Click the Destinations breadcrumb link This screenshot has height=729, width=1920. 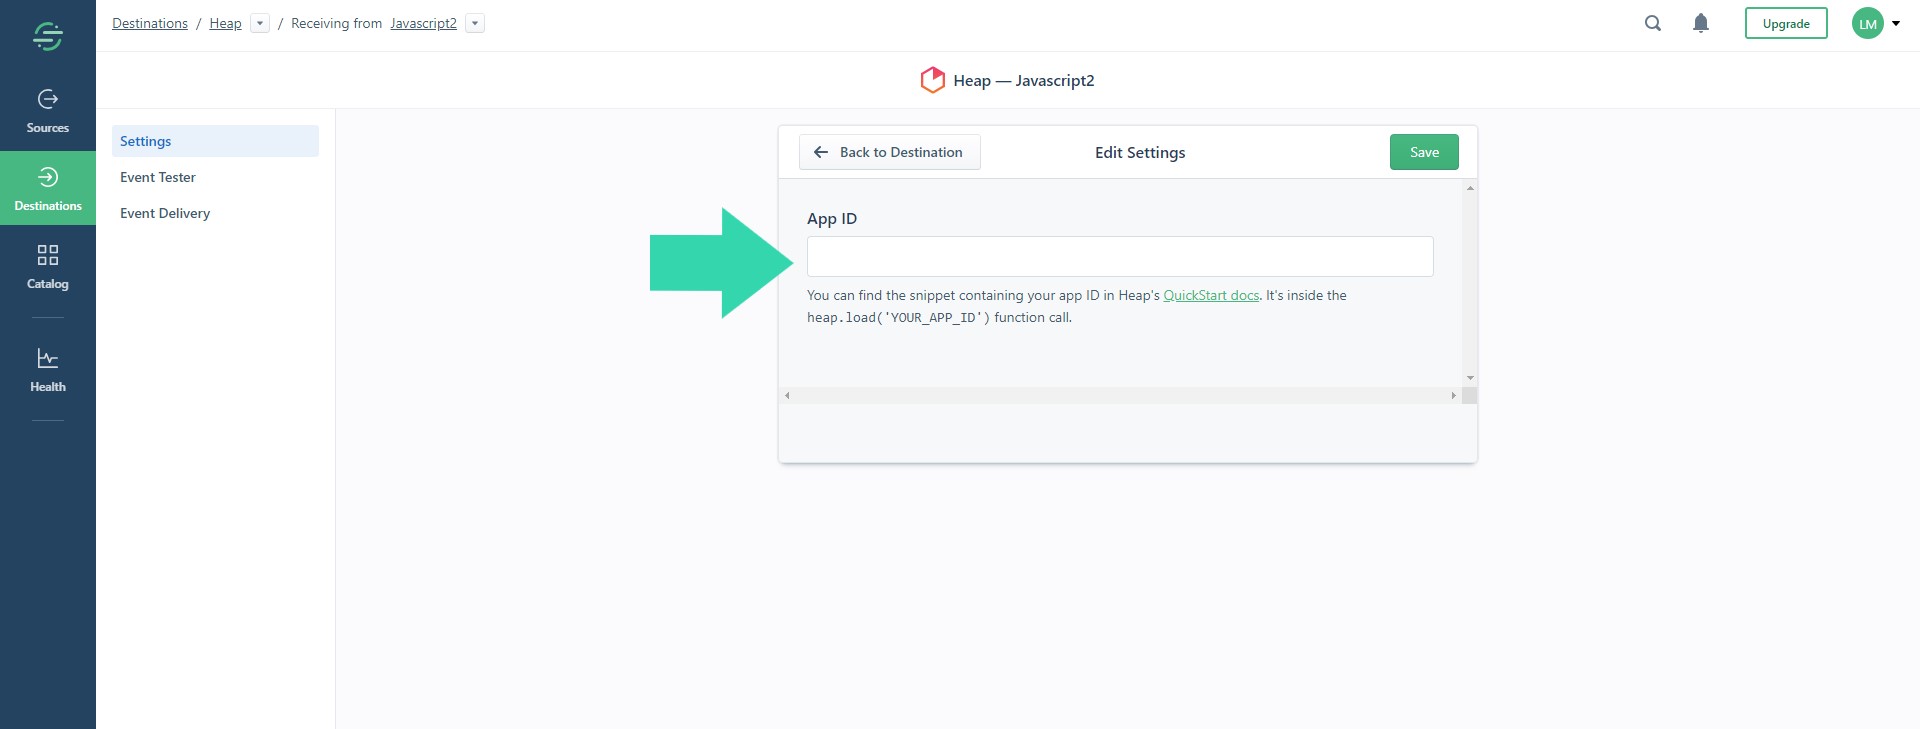150,23
